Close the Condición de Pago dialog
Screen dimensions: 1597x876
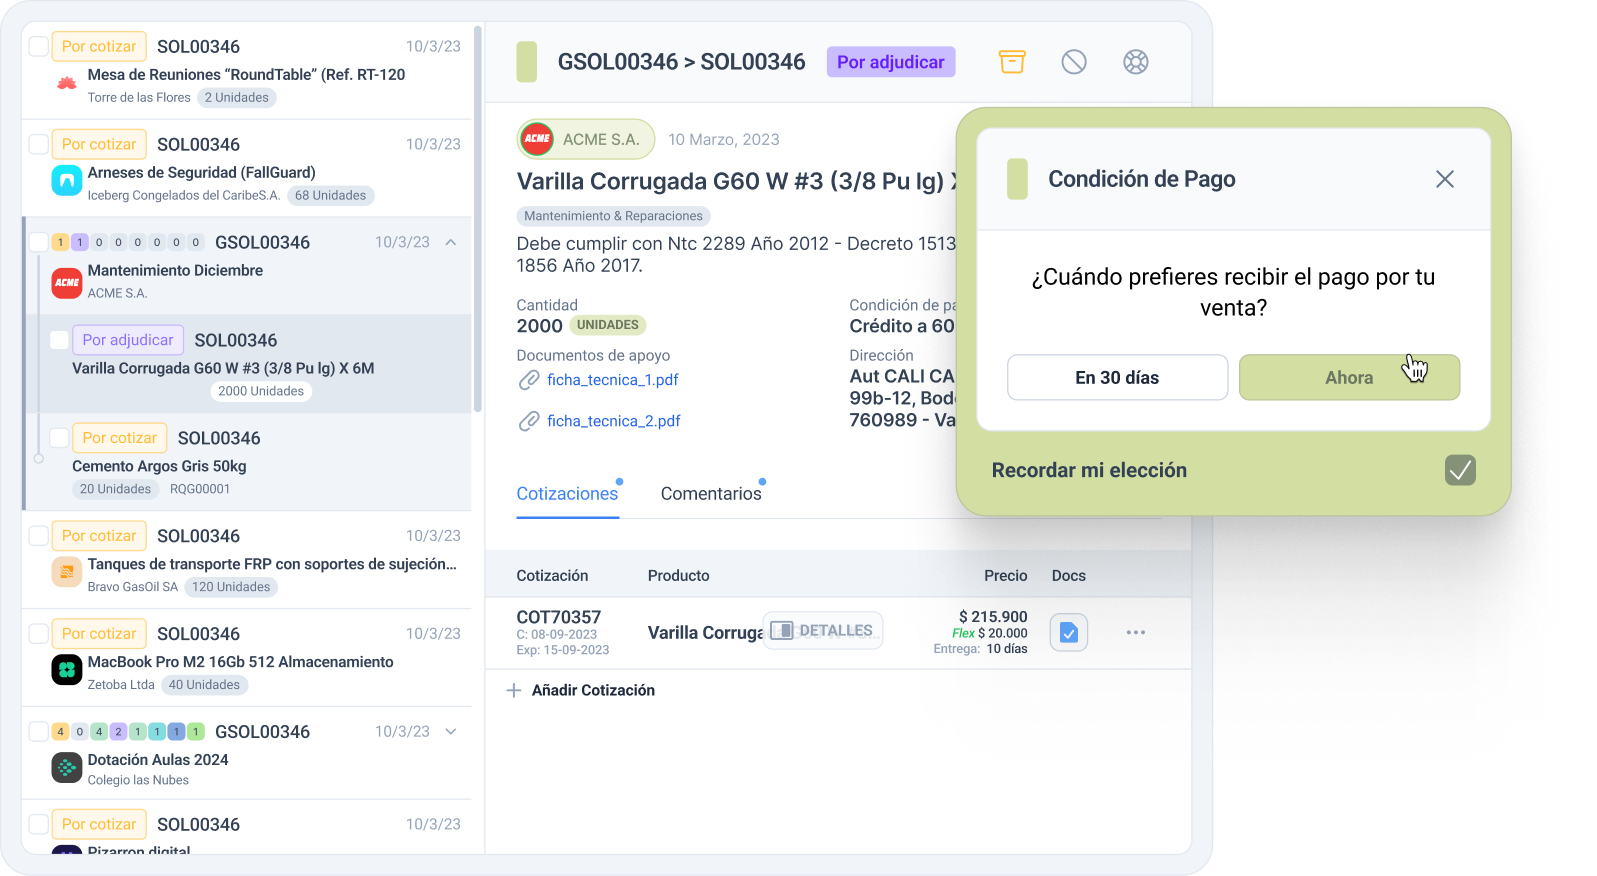(x=1444, y=180)
